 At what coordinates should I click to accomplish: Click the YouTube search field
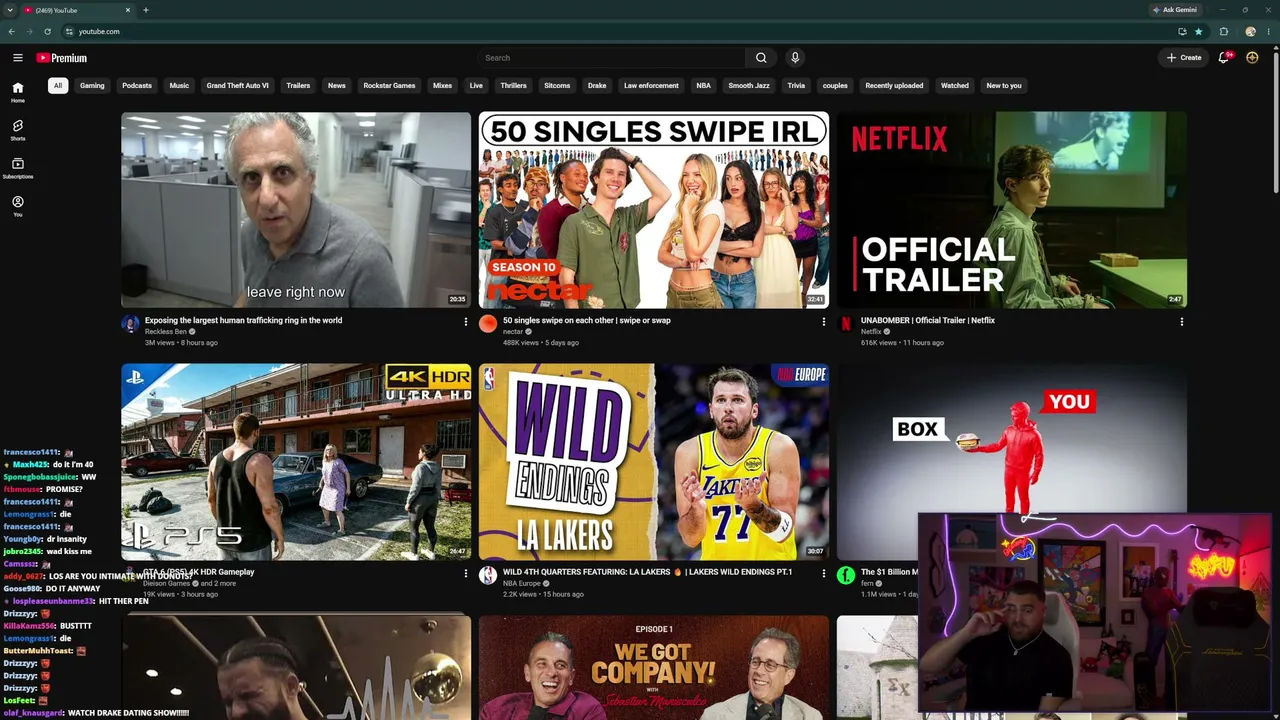click(611, 58)
